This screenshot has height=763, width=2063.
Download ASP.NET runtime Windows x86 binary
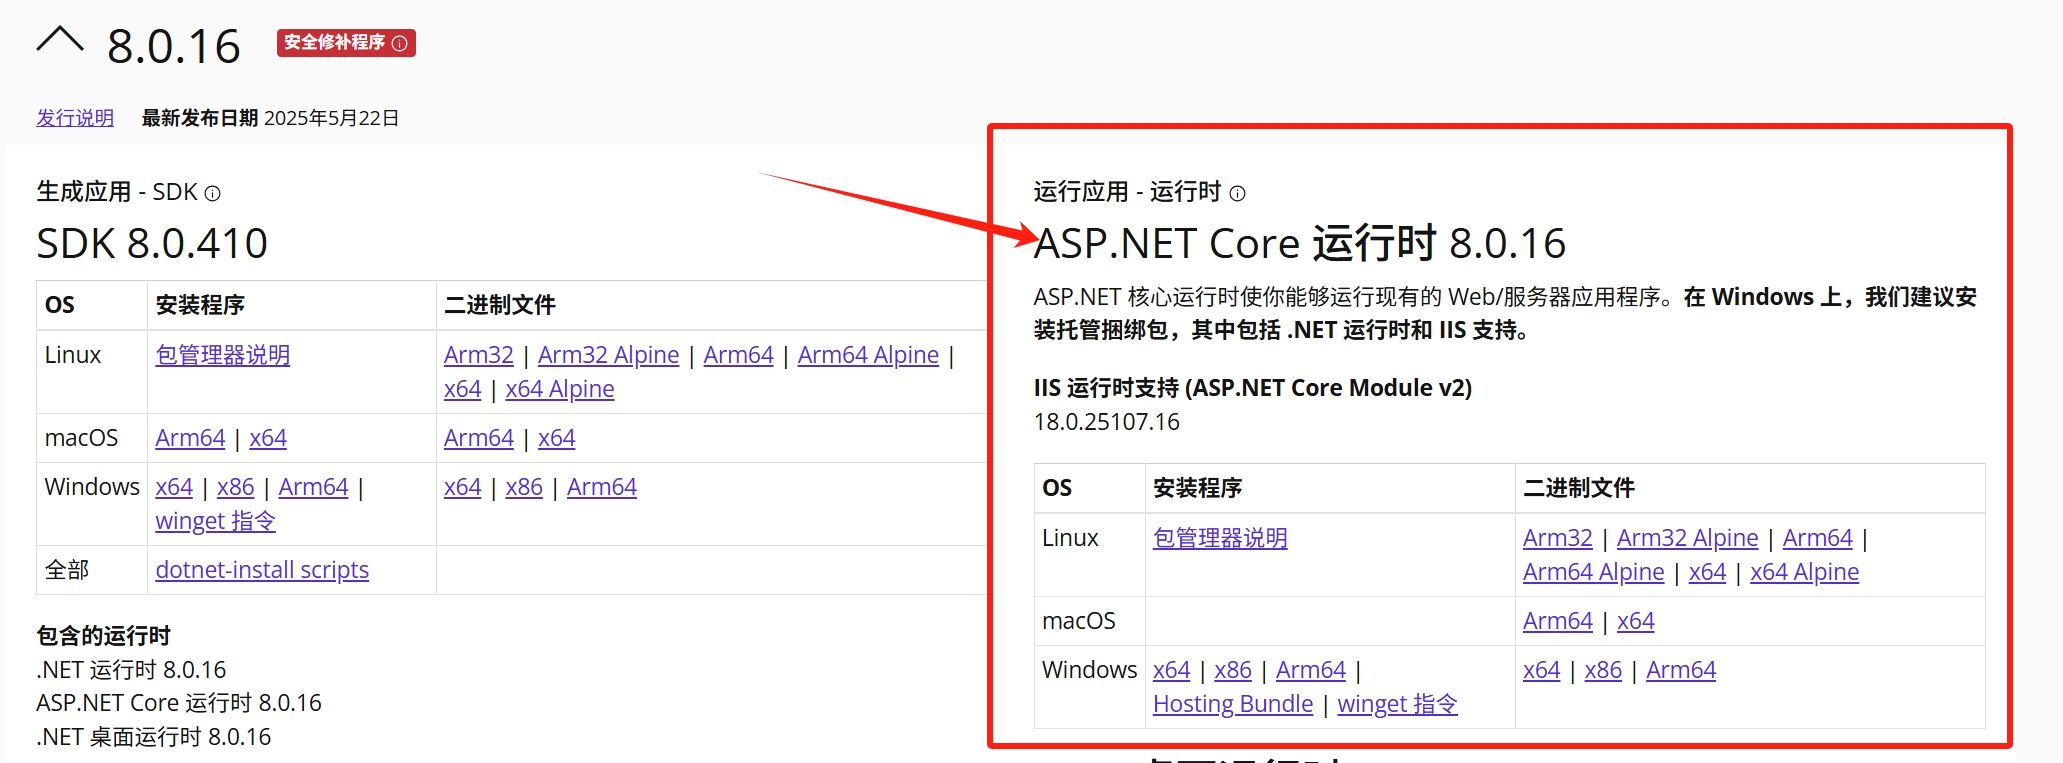pos(1603,670)
